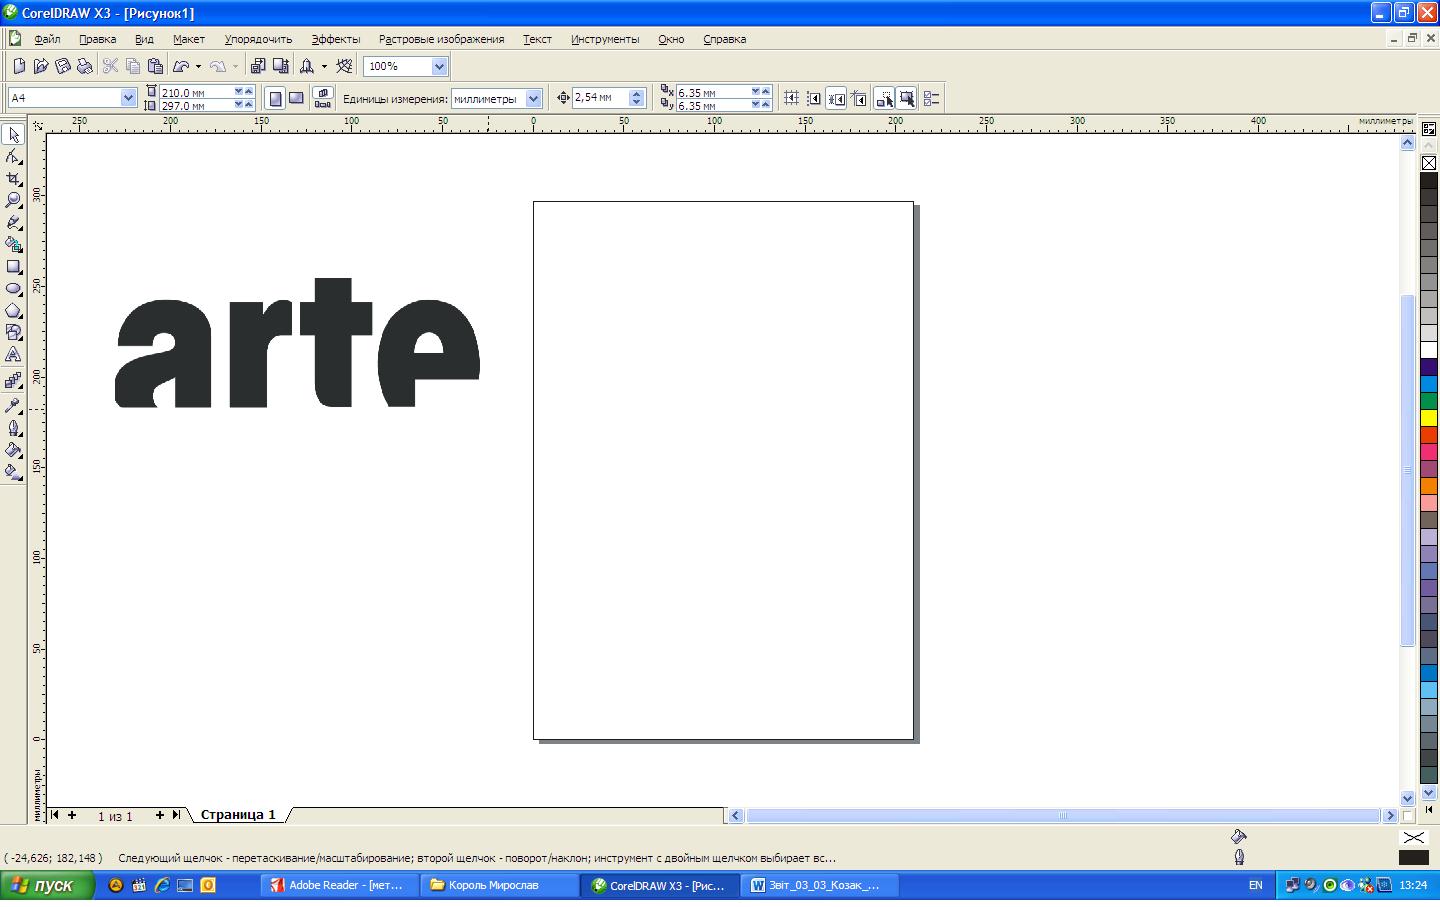
Task: Select the Страница 1 page tab
Action: coord(238,815)
